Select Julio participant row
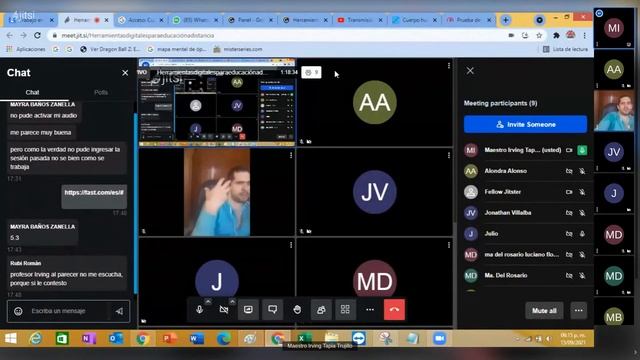The height and width of the screenshot is (360, 640). [525, 233]
